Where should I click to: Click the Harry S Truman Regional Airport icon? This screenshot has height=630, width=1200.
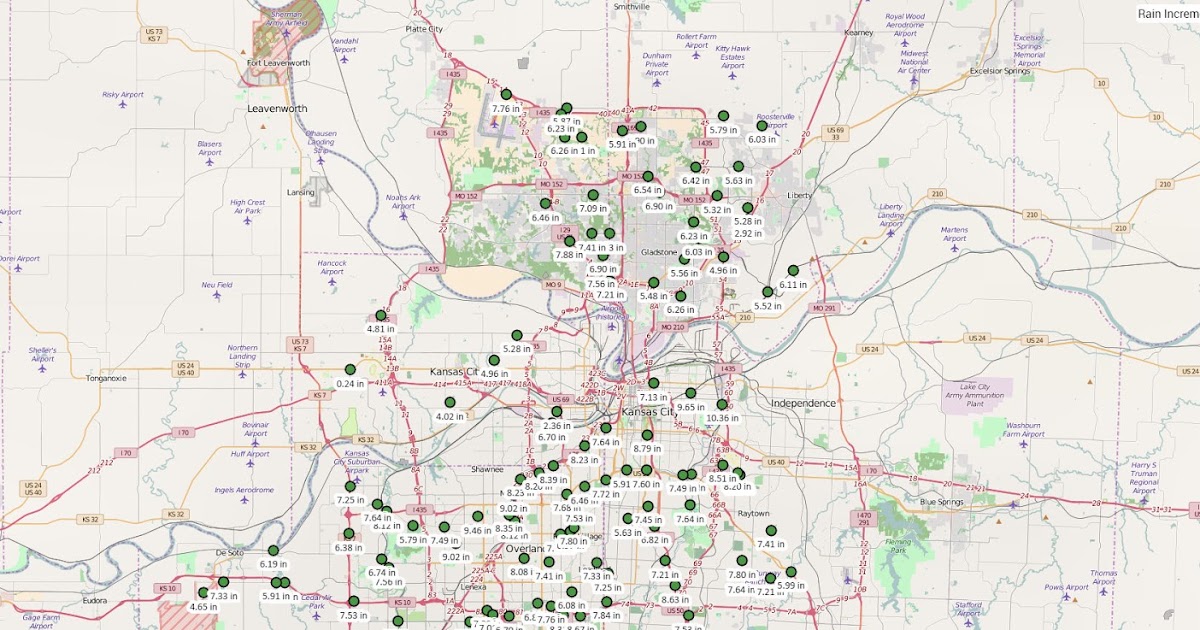click(x=1144, y=500)
